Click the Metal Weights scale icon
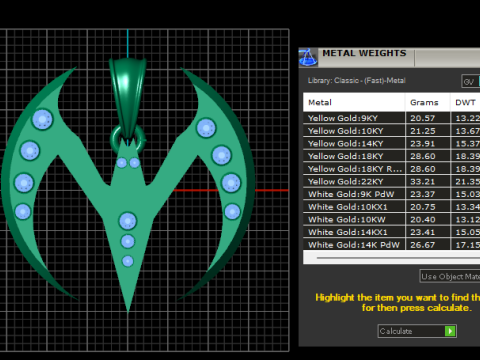 click(308, 57)
